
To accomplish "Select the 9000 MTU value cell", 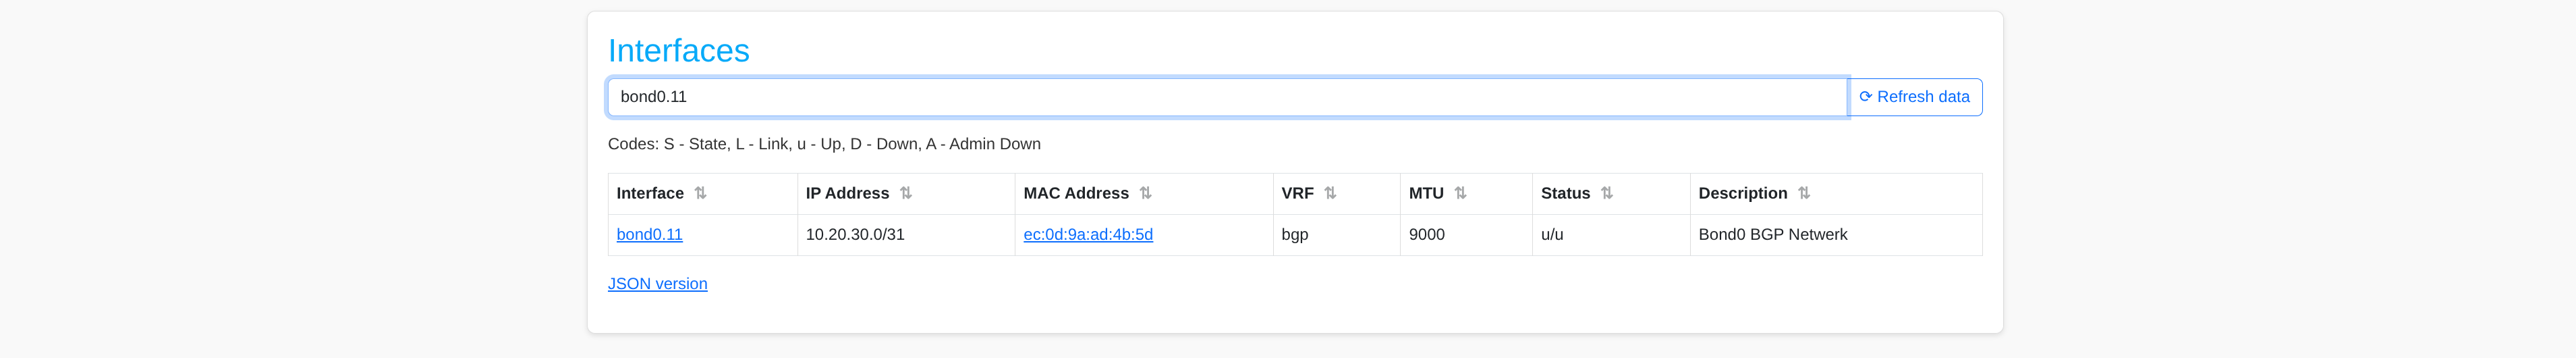I will 1426,234.
